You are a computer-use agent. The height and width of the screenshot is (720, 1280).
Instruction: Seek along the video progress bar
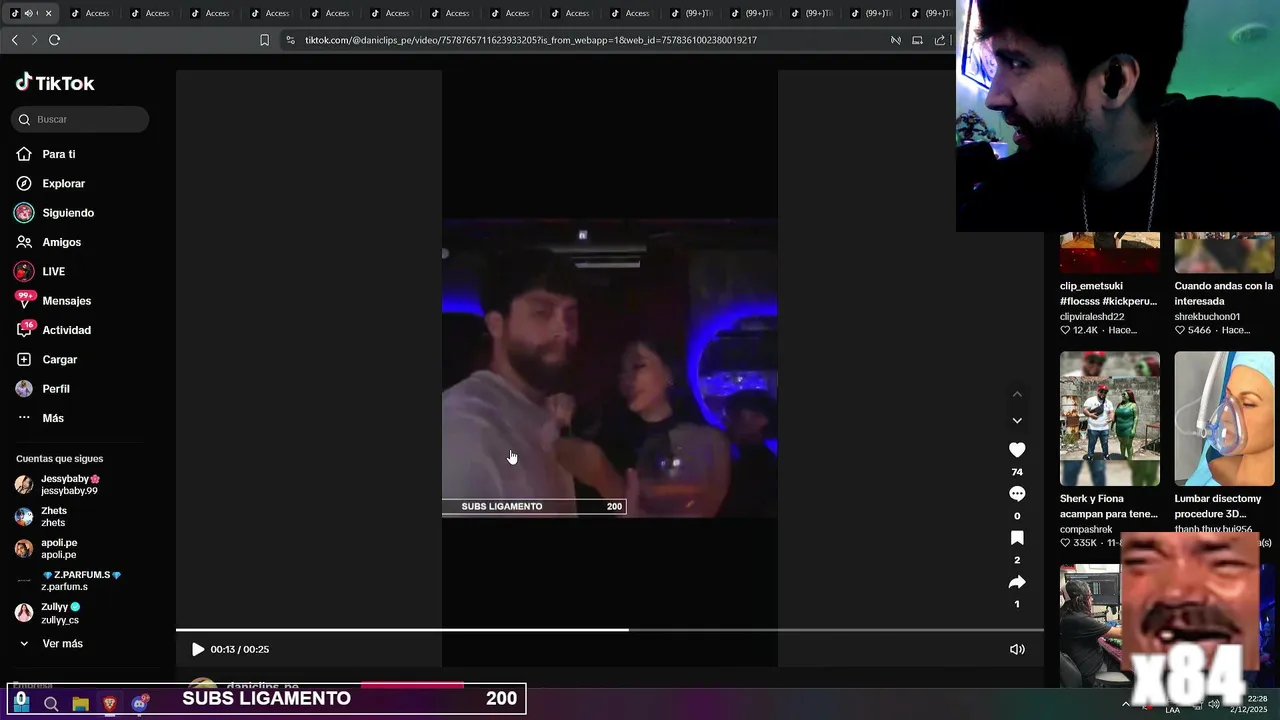click(x=610, y=630)
